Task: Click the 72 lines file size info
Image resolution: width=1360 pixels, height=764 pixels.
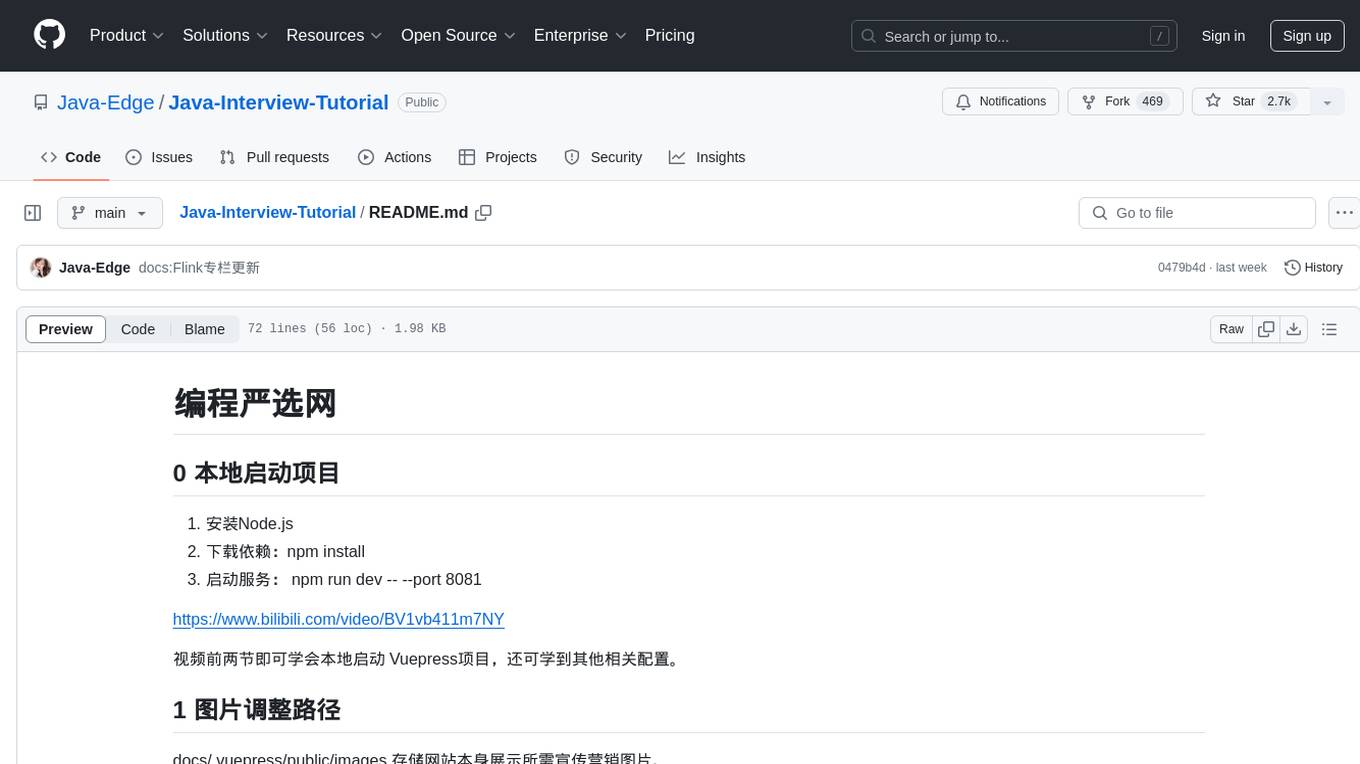Action: point(346,329)
